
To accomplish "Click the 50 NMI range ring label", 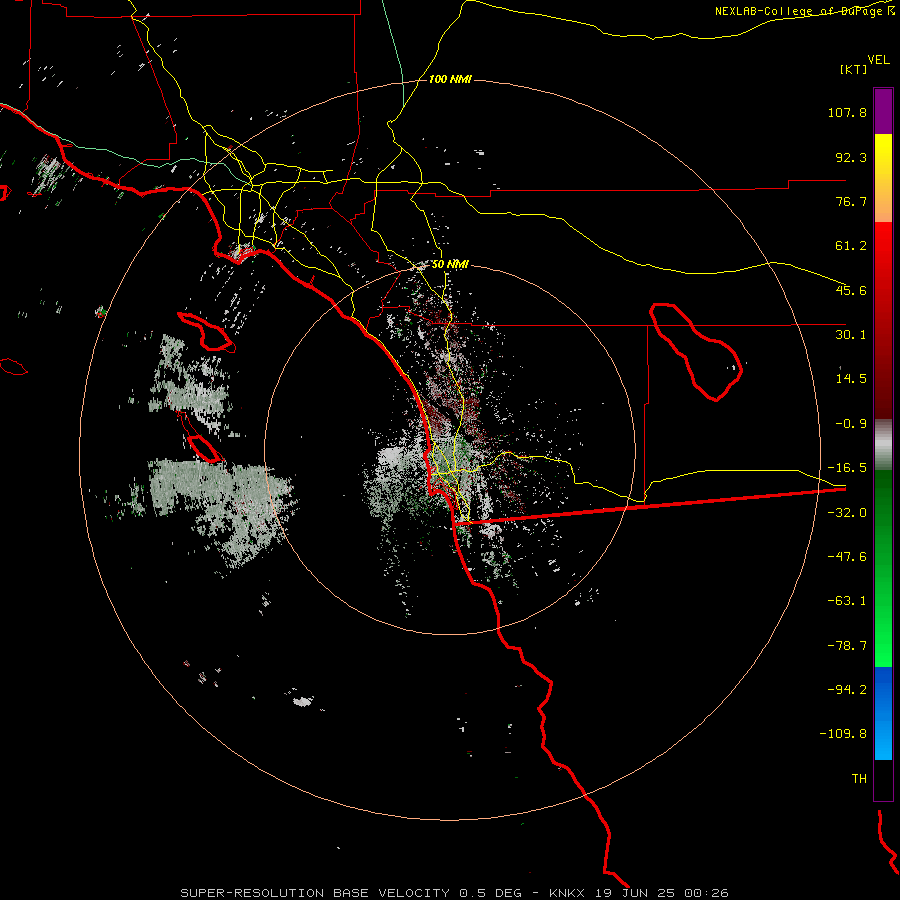I will (450, 265).
